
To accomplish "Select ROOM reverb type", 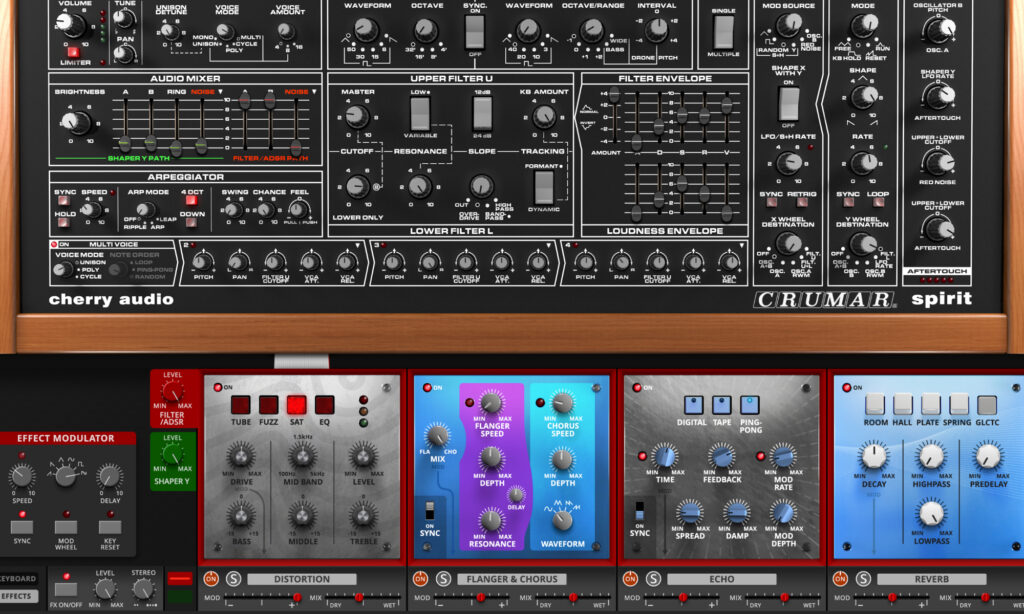I will 874,404.
